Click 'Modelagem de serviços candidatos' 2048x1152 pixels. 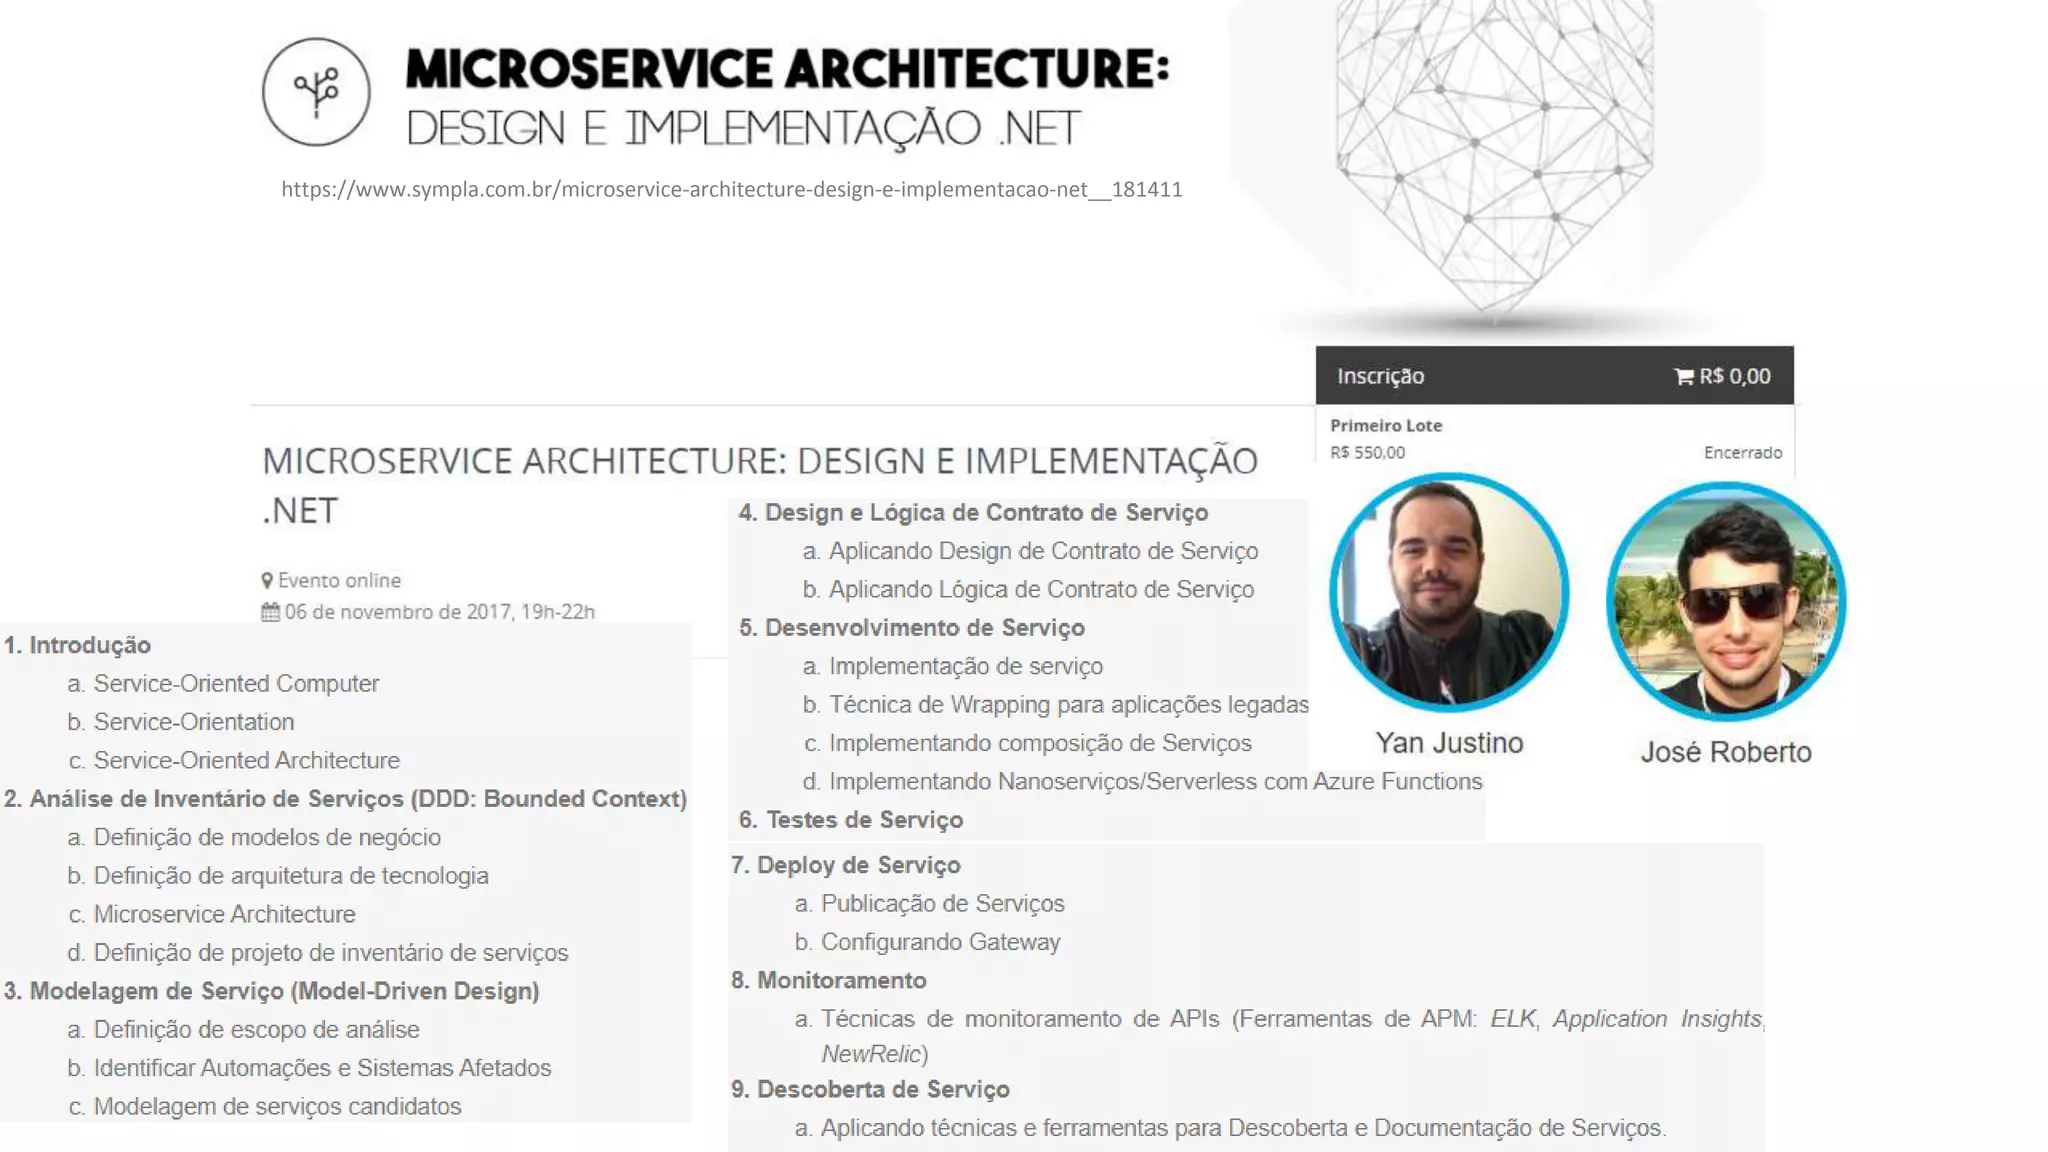coord(277,1107)
